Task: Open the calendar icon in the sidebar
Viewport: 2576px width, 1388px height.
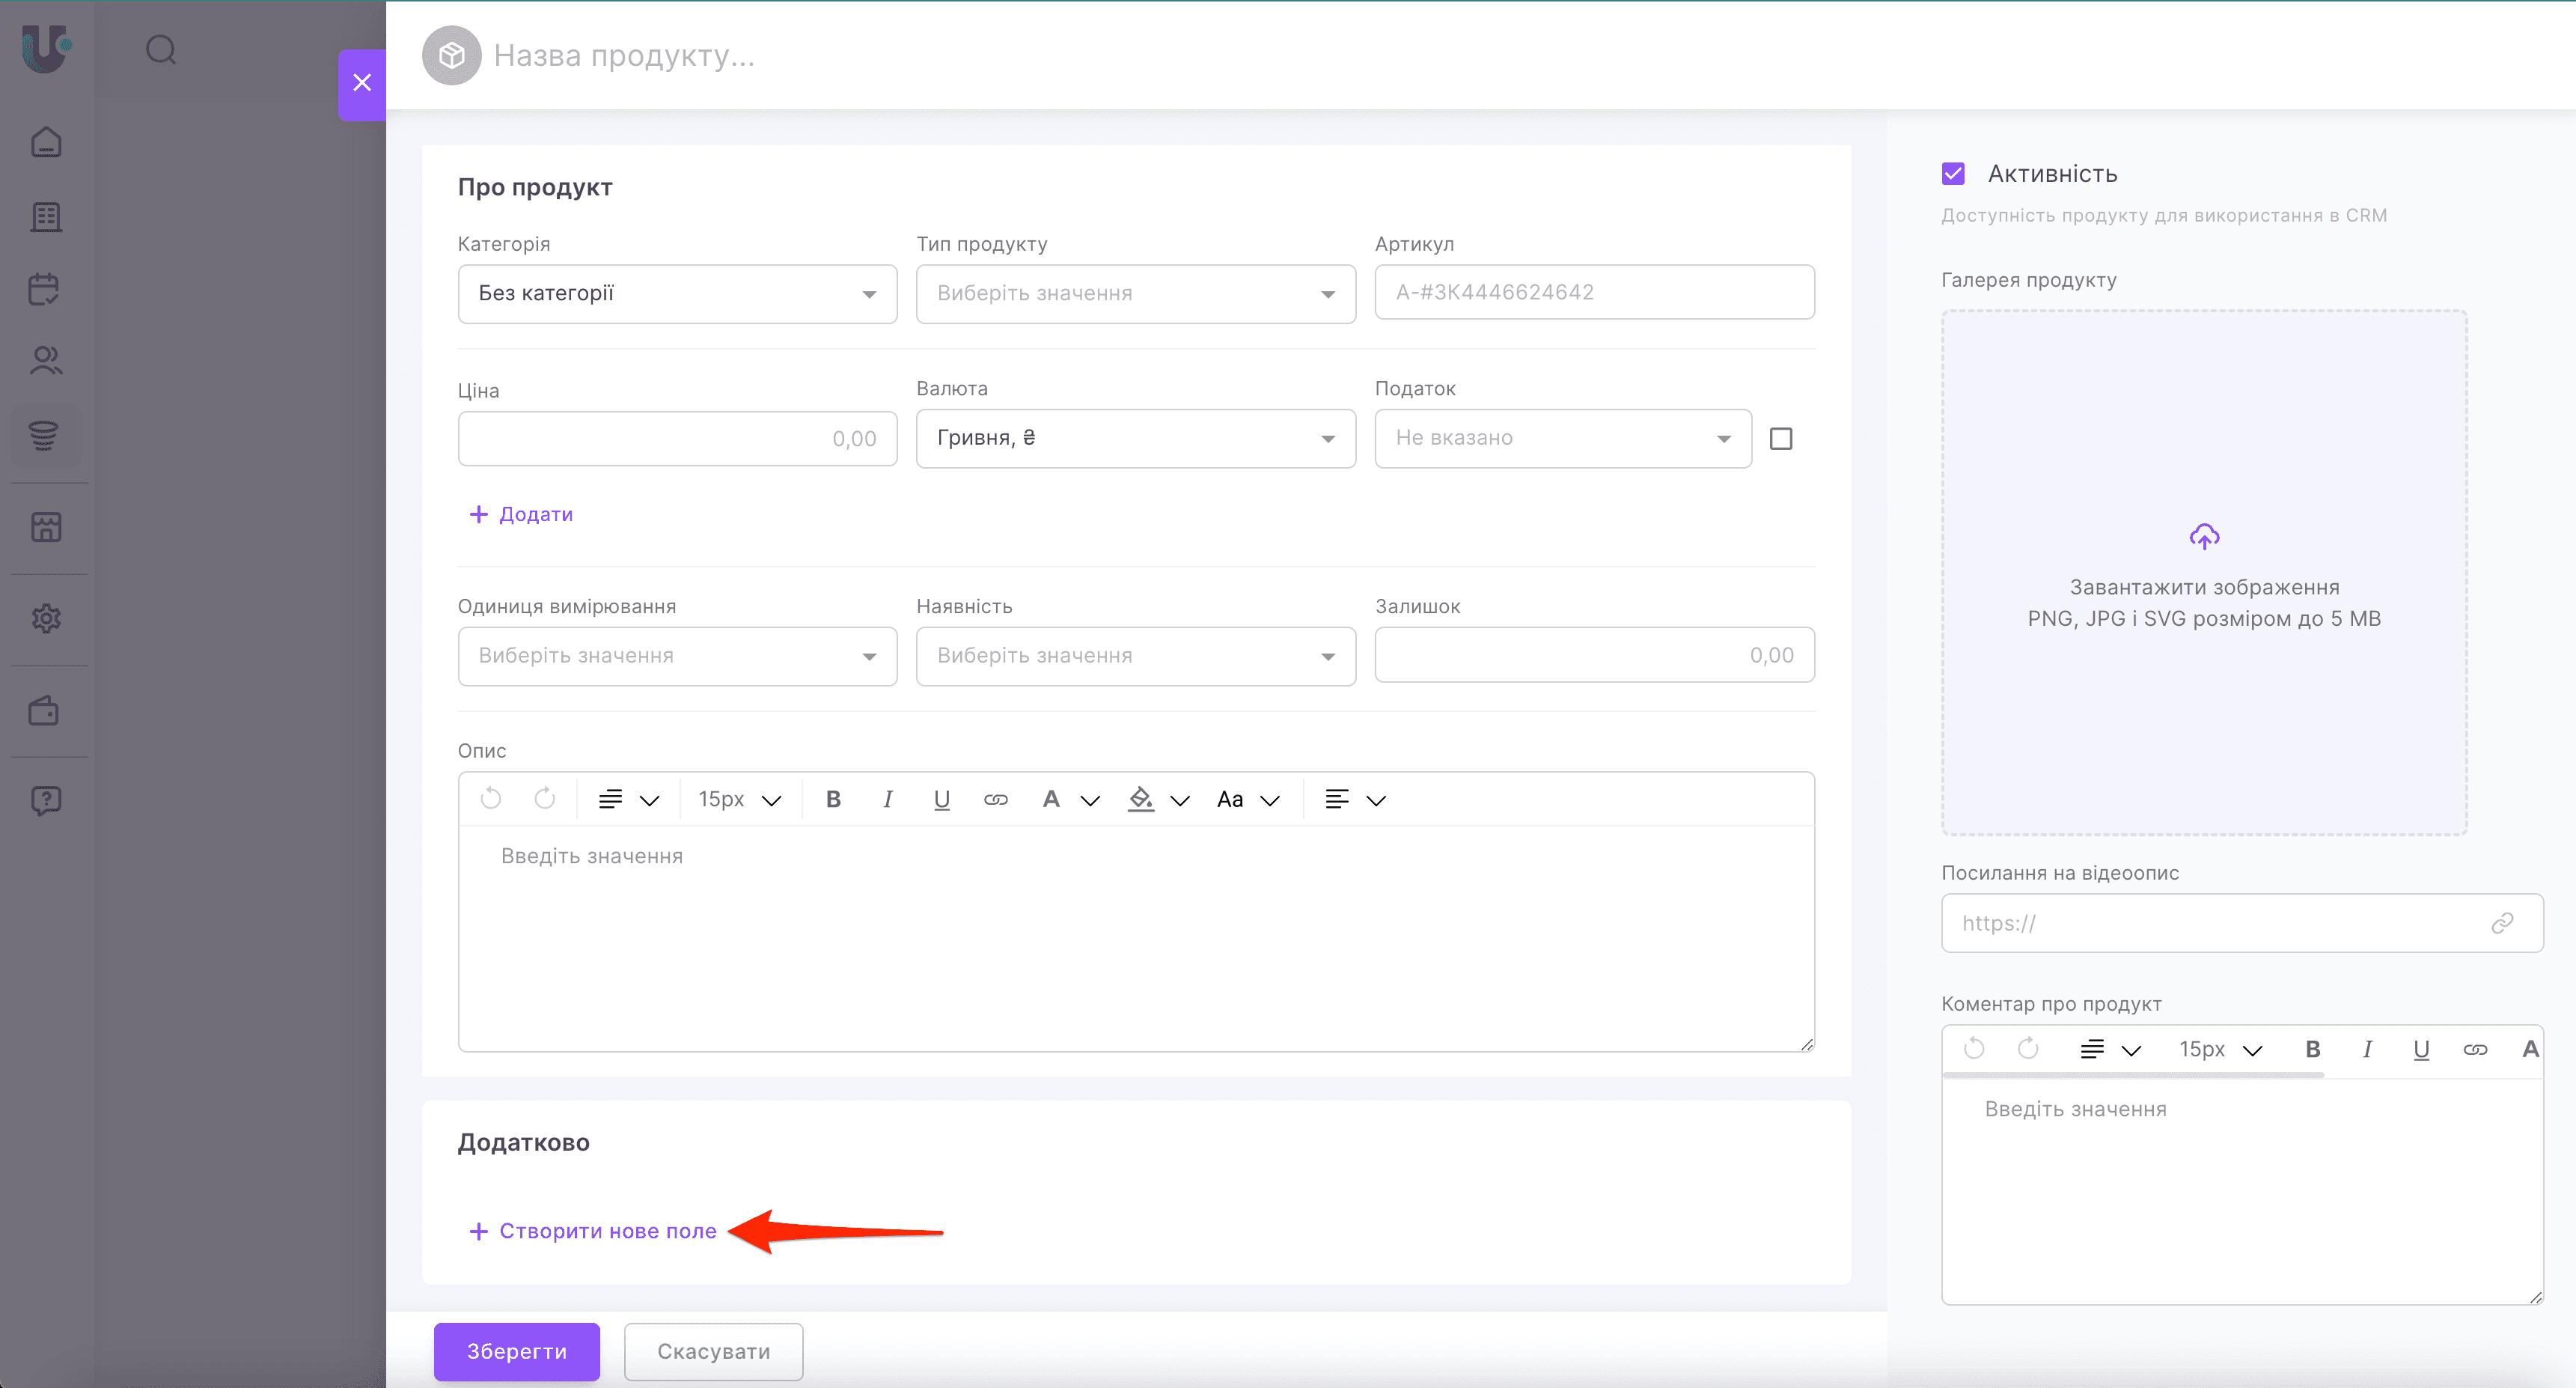Action: (46, 289)
